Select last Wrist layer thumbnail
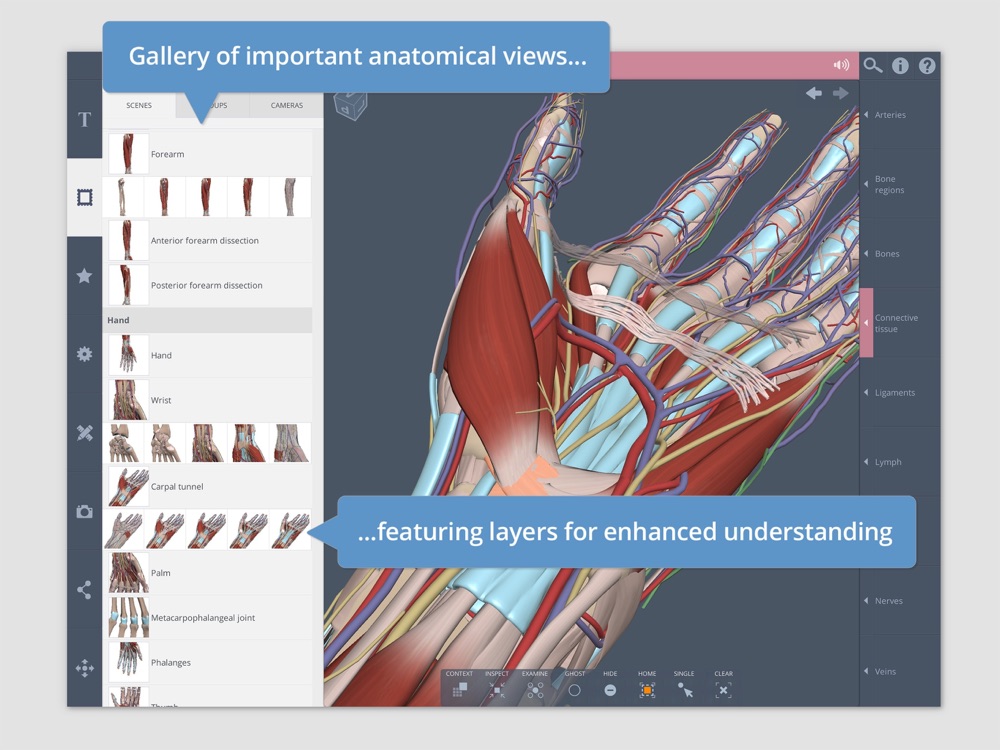 290,443
